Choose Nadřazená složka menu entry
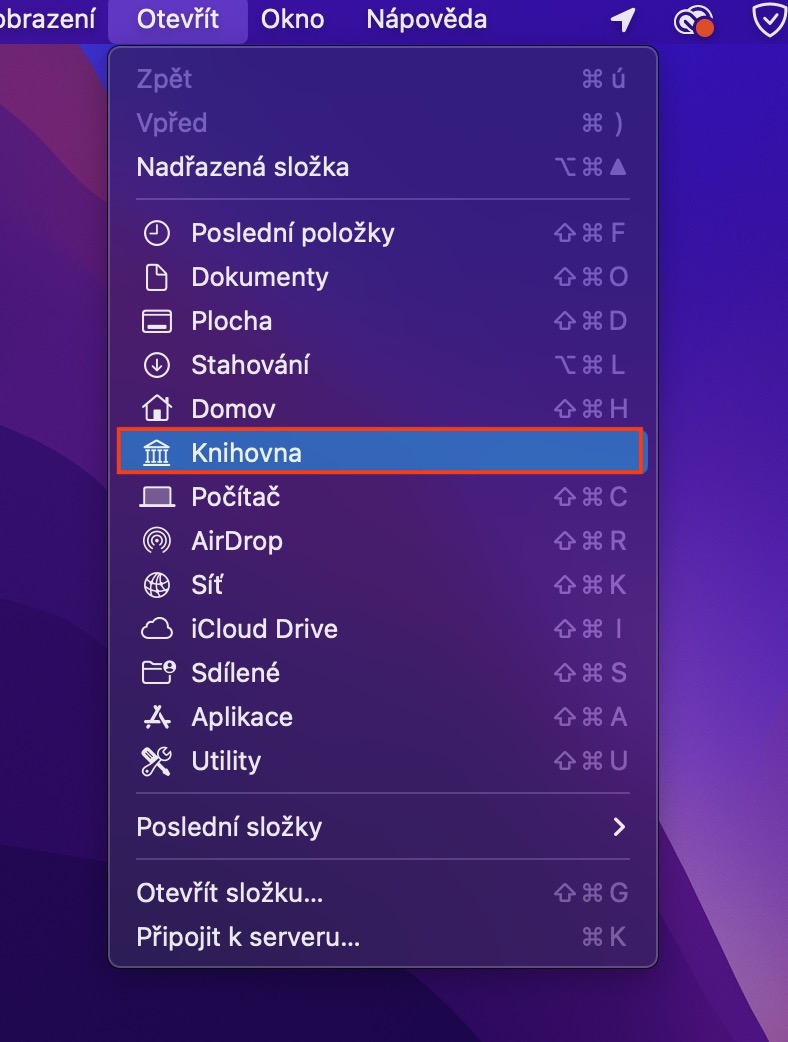This screenshot has width=788, height=1042. [x=243, y=167]
